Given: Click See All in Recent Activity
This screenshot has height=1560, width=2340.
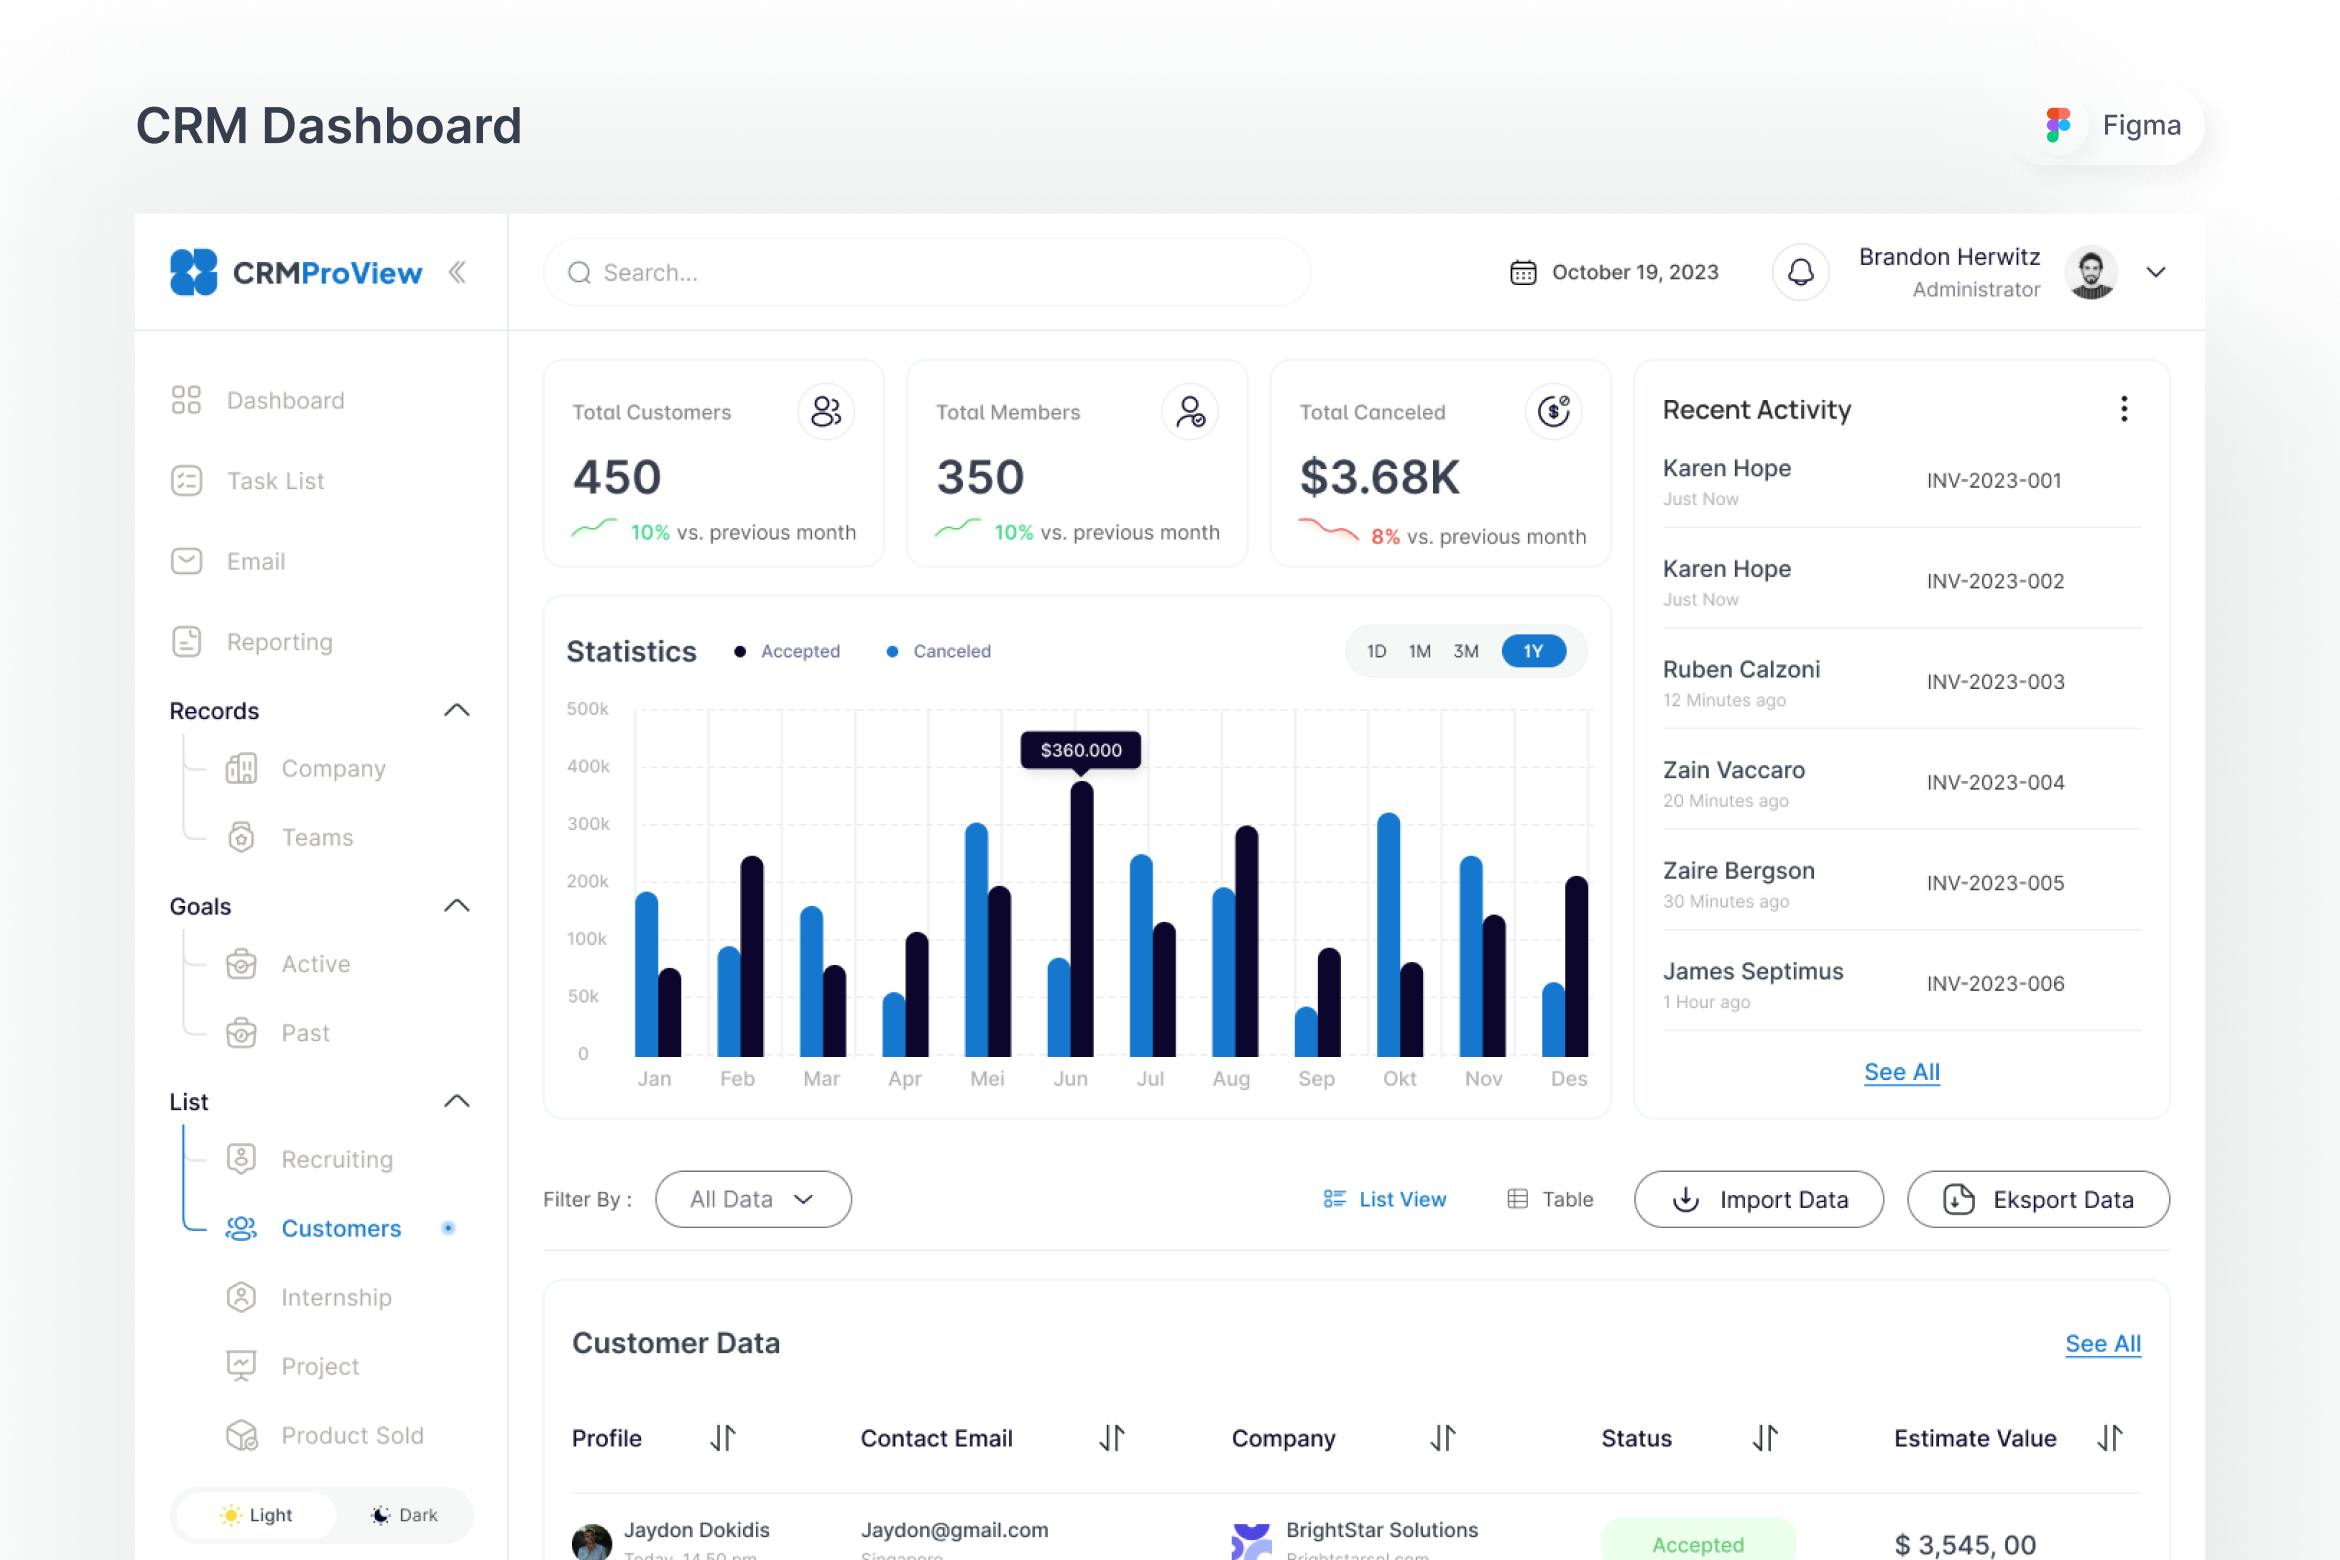Looking at the screenshot, I should click(x=1902, y=1072).
